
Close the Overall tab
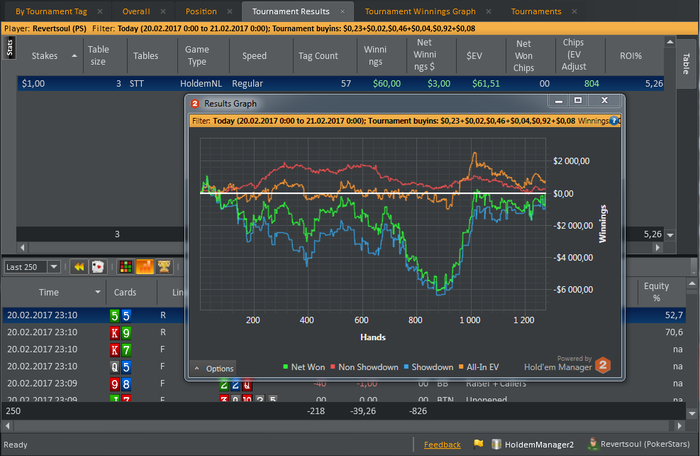coord(163,12)
